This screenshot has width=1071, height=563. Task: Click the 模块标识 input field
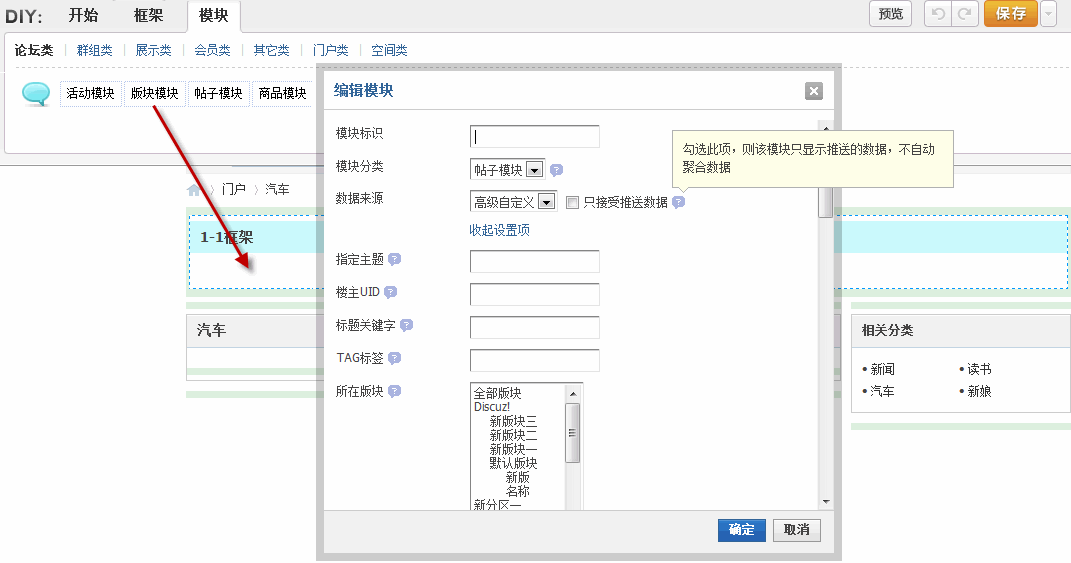click(x=534, y=137)
